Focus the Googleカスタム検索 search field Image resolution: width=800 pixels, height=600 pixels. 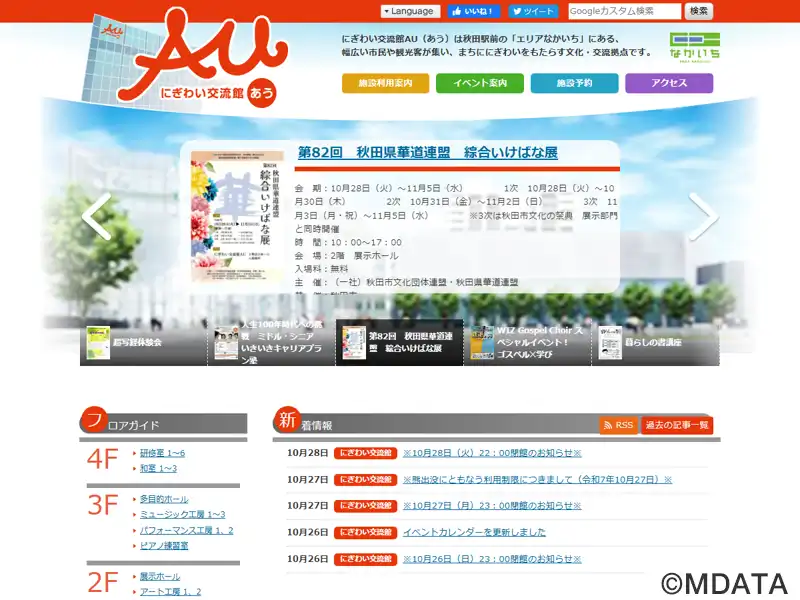pos(624,11)
